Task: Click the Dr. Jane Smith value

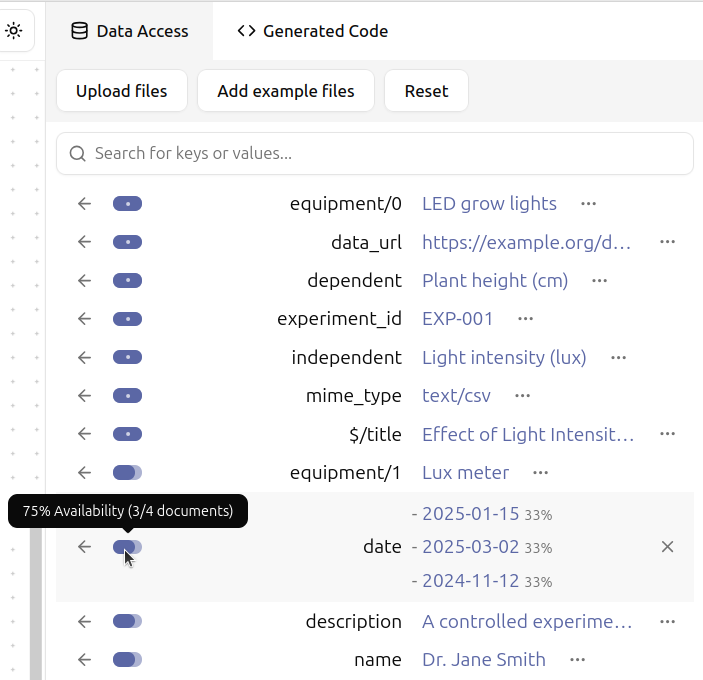Action: [484, 660]
